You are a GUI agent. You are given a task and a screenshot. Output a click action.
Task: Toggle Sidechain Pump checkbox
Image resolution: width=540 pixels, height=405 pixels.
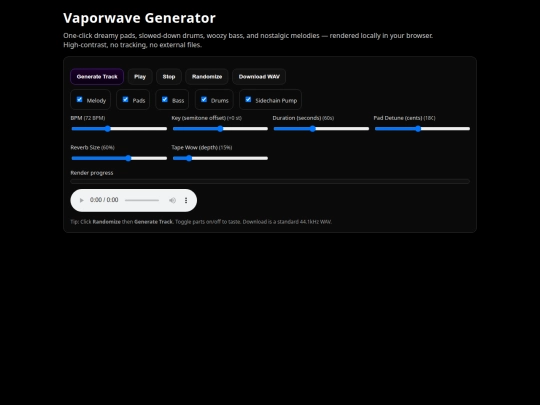coord(248,100)
